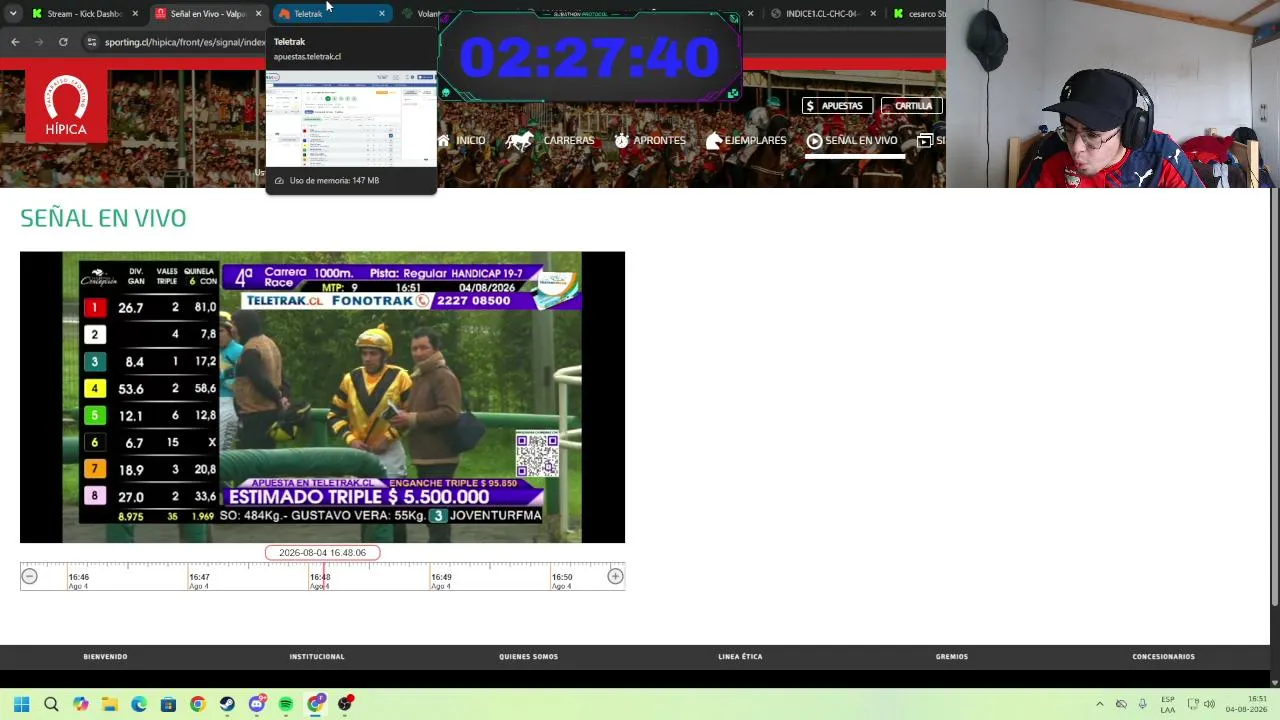Click the 2026-08-04 16:48:06 timeline timestamp label

(322, 552)
